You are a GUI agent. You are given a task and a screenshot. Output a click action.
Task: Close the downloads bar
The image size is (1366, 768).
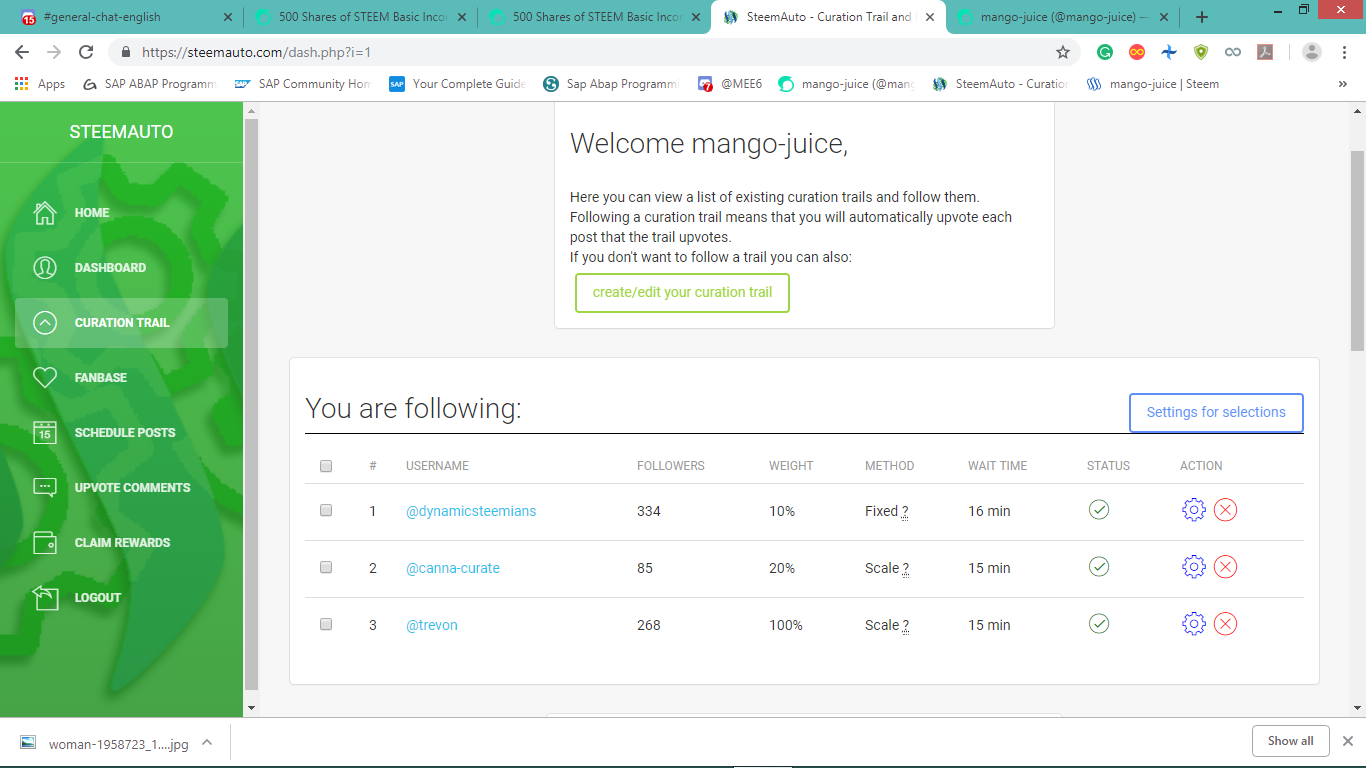pos(1347,741)
